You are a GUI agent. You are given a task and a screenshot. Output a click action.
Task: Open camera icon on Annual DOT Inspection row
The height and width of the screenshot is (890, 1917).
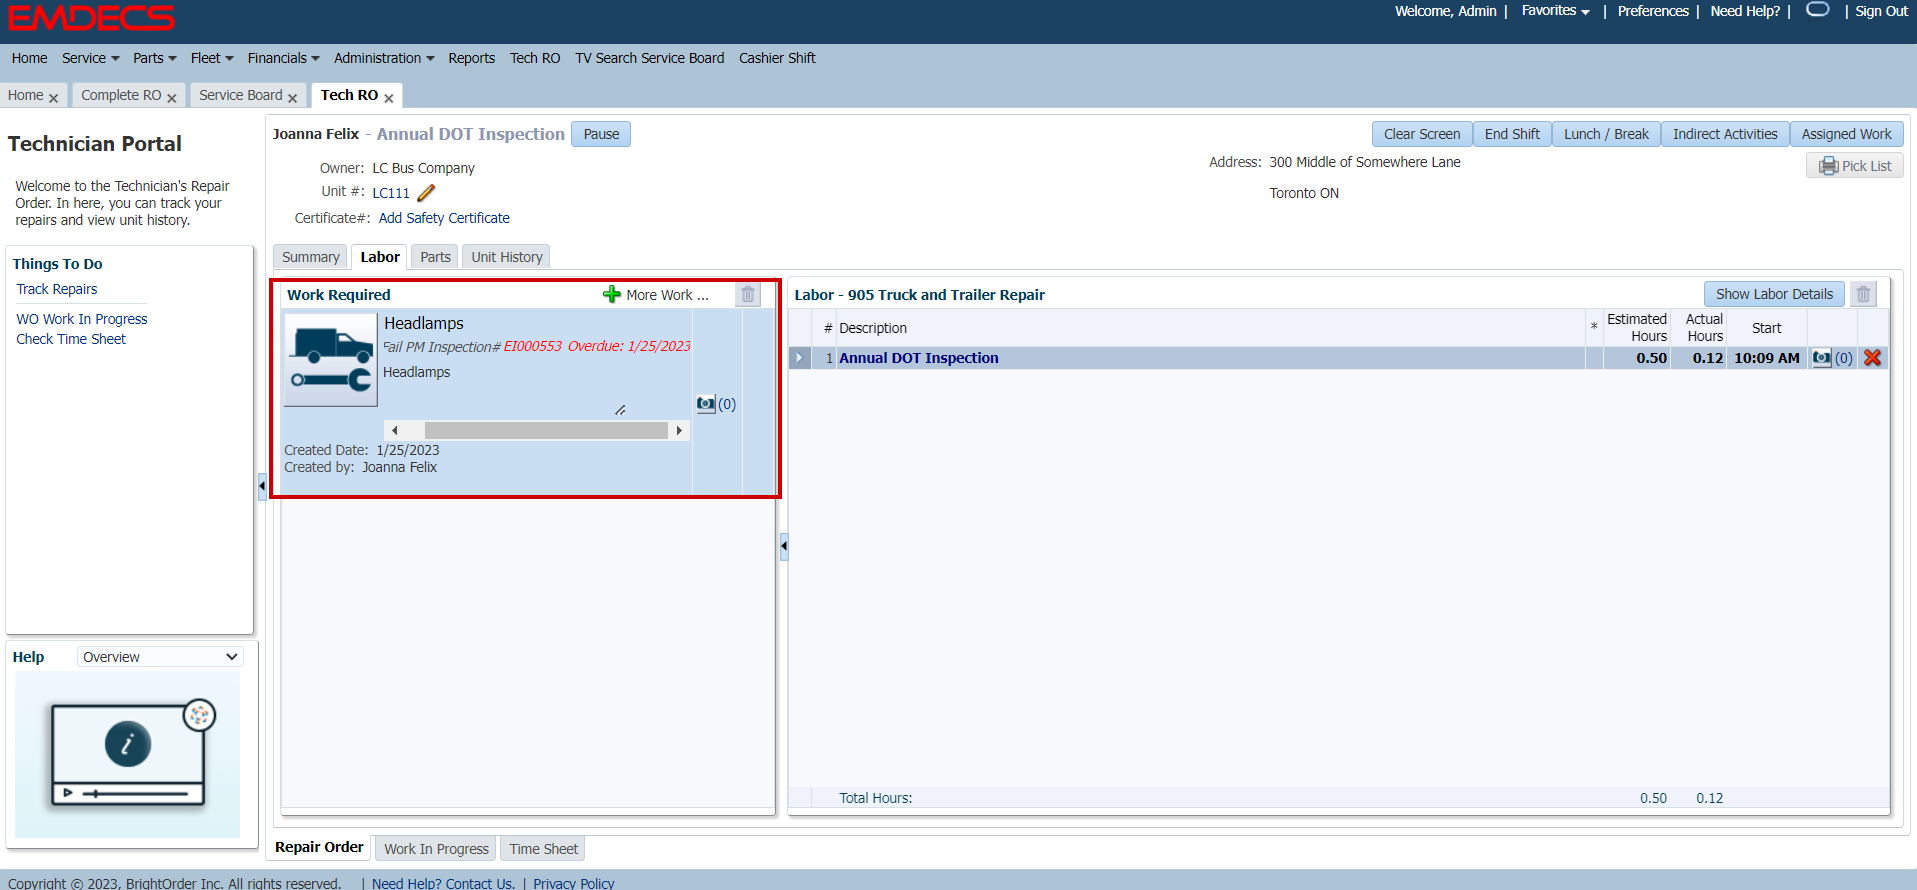[x=1822, y=358]
